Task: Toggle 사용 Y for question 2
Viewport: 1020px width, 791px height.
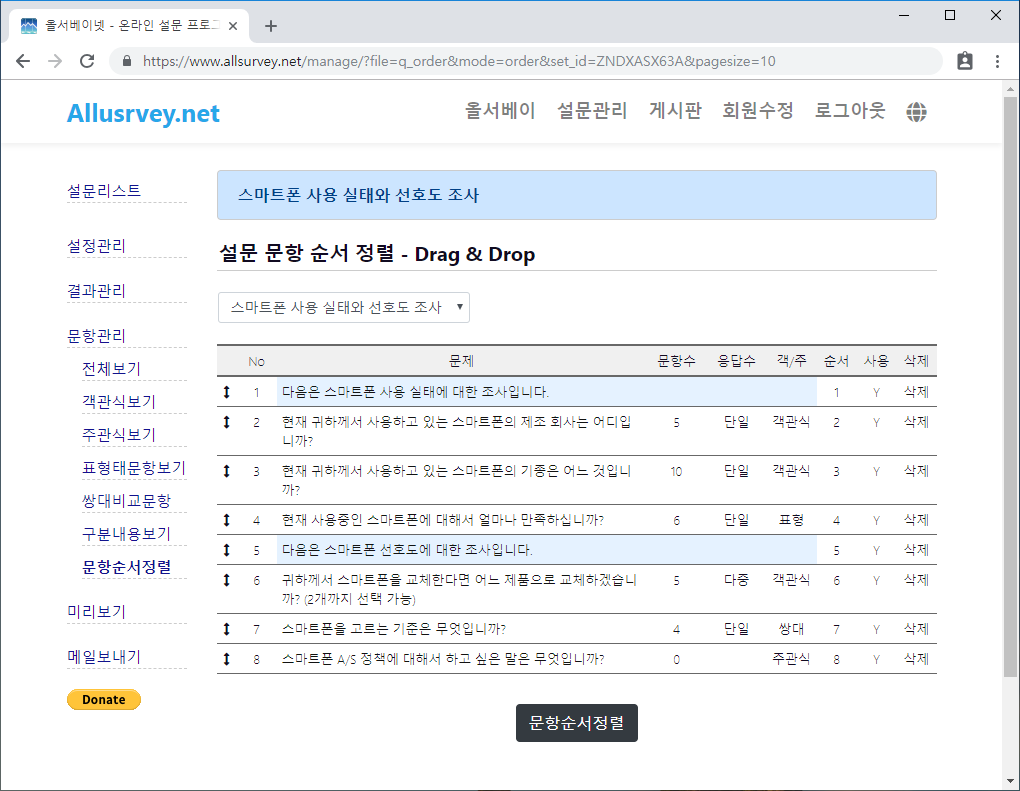Action: [876, 422]
